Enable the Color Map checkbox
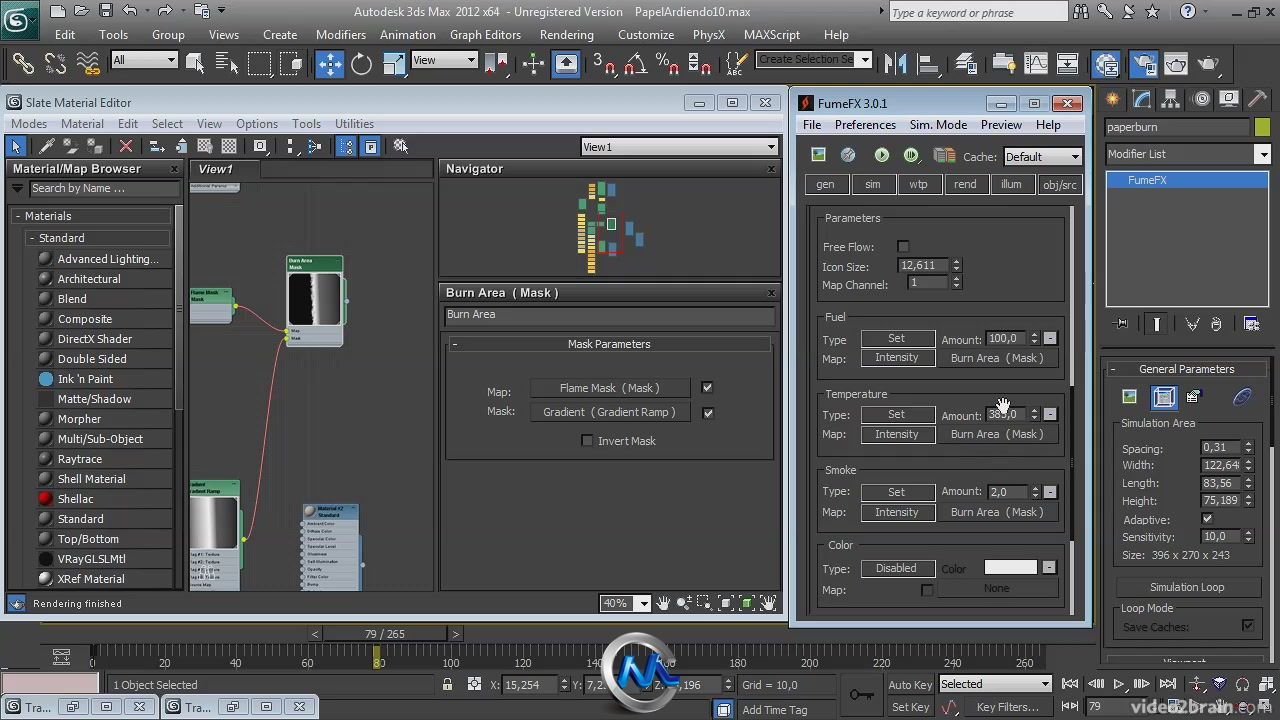The height and width of the screenshot is (720, 1280). pyautogui.click(x=927, y=590)
